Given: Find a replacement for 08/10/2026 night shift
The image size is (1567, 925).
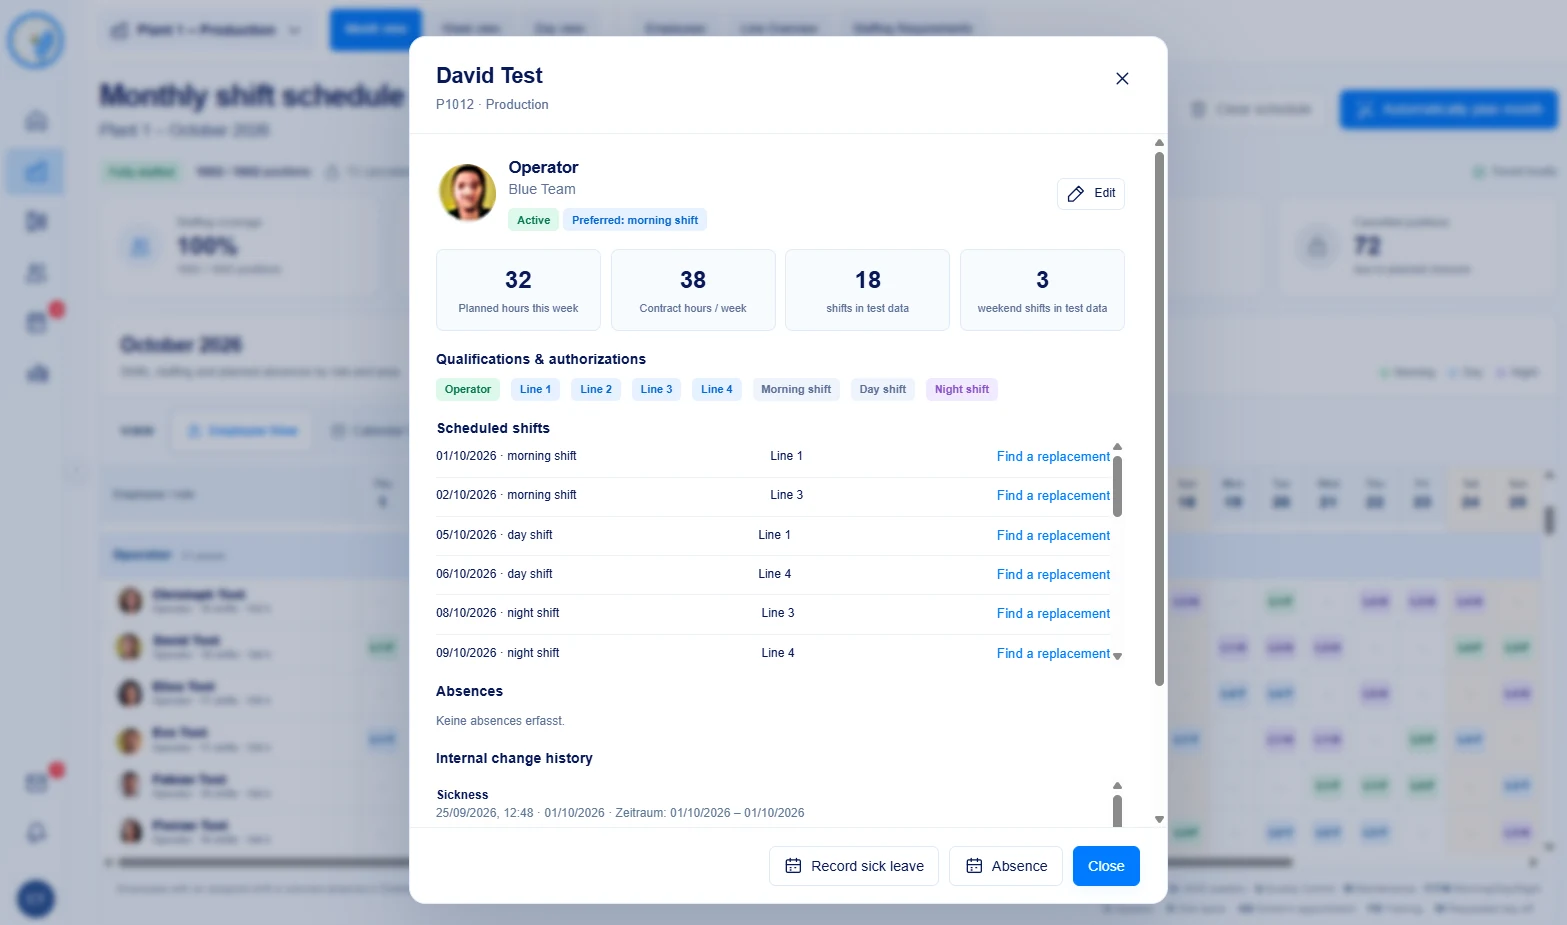Looking at the screenshot, I should coord(1053,614).
